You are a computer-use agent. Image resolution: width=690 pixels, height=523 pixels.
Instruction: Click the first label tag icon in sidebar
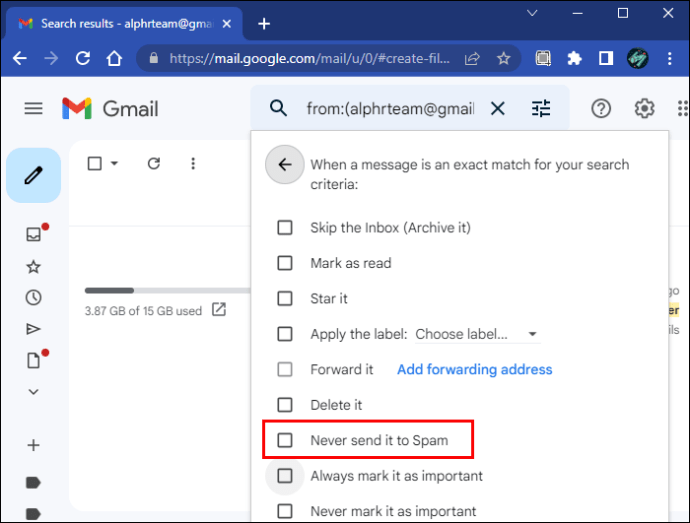(33, 482)
